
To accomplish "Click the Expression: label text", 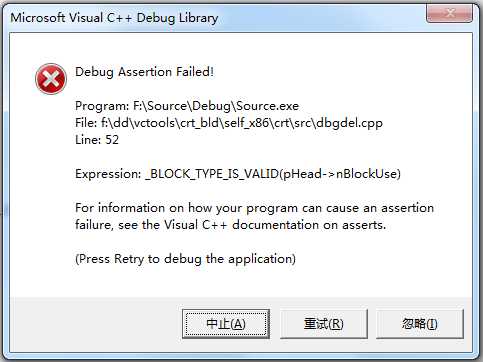I will point(108,174).
